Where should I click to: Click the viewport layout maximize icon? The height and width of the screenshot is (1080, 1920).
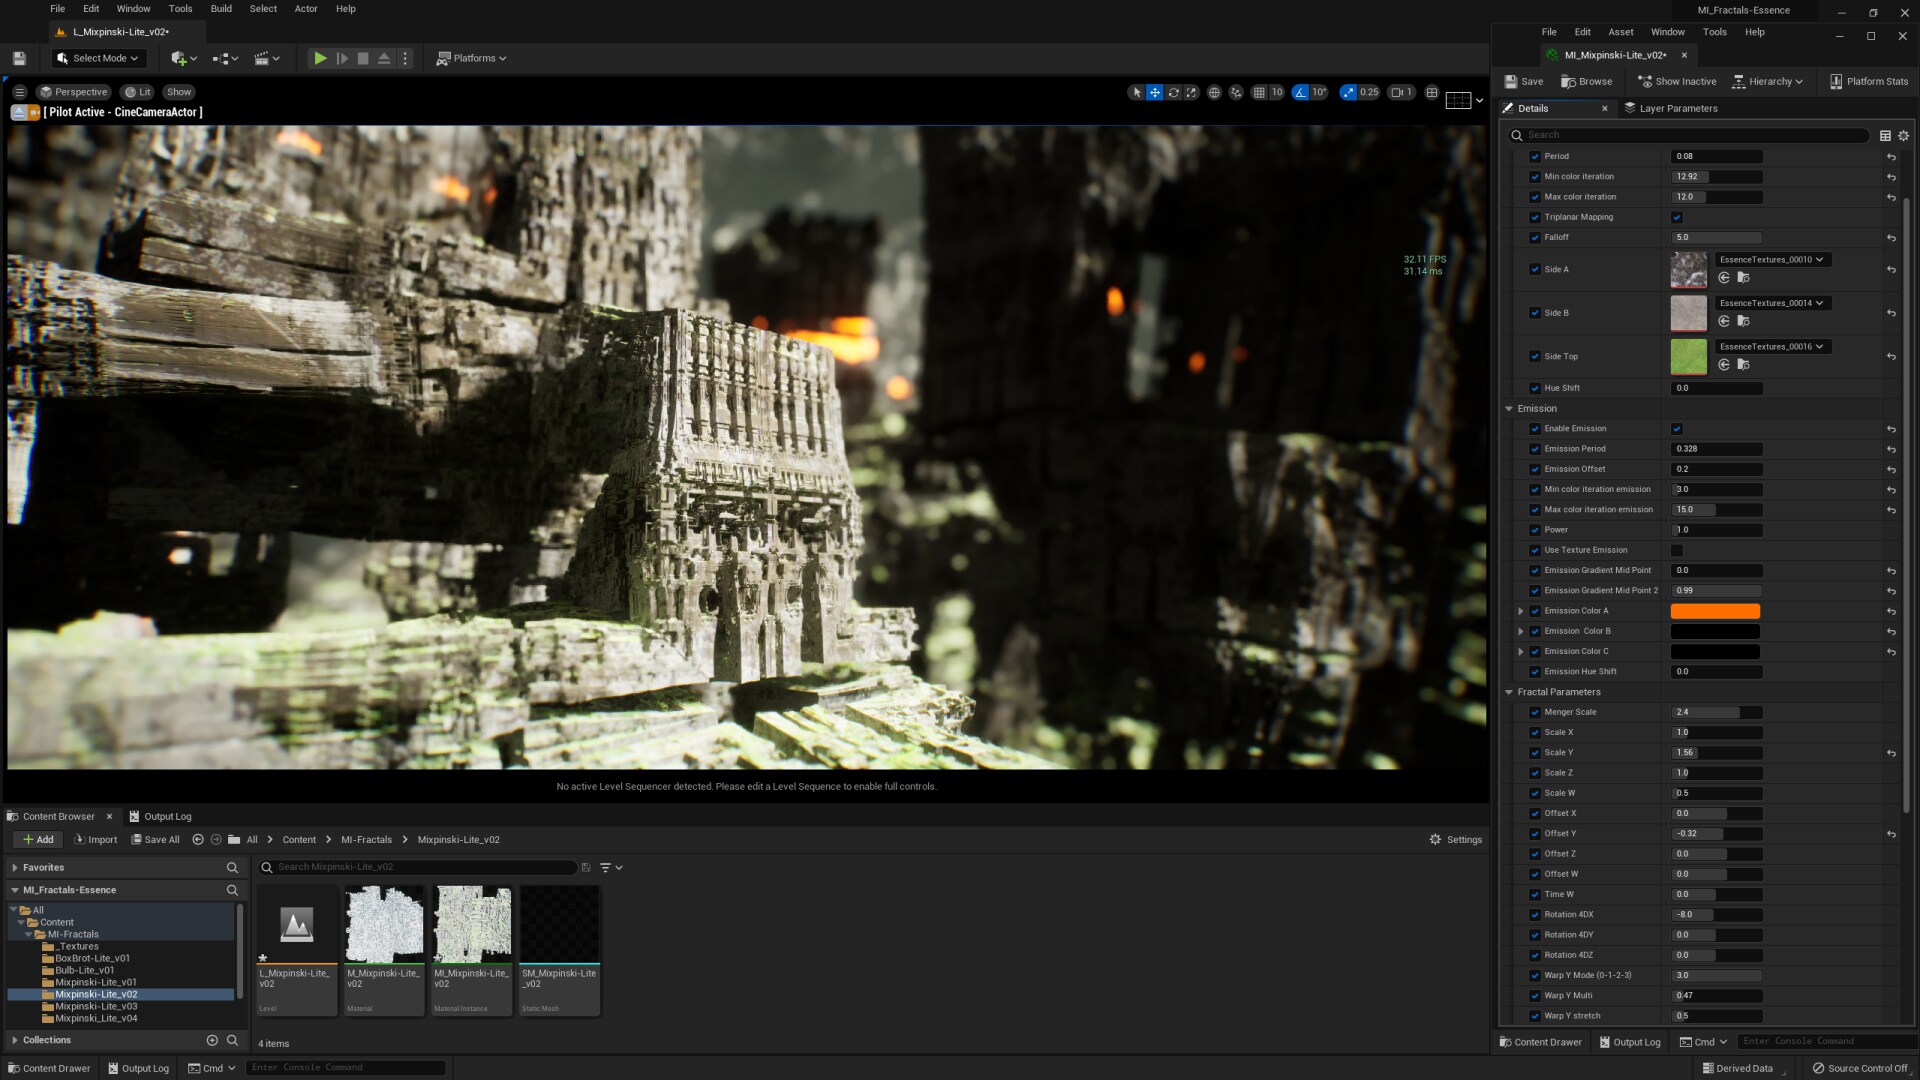pyautogui.click(x=1431, y=92)
